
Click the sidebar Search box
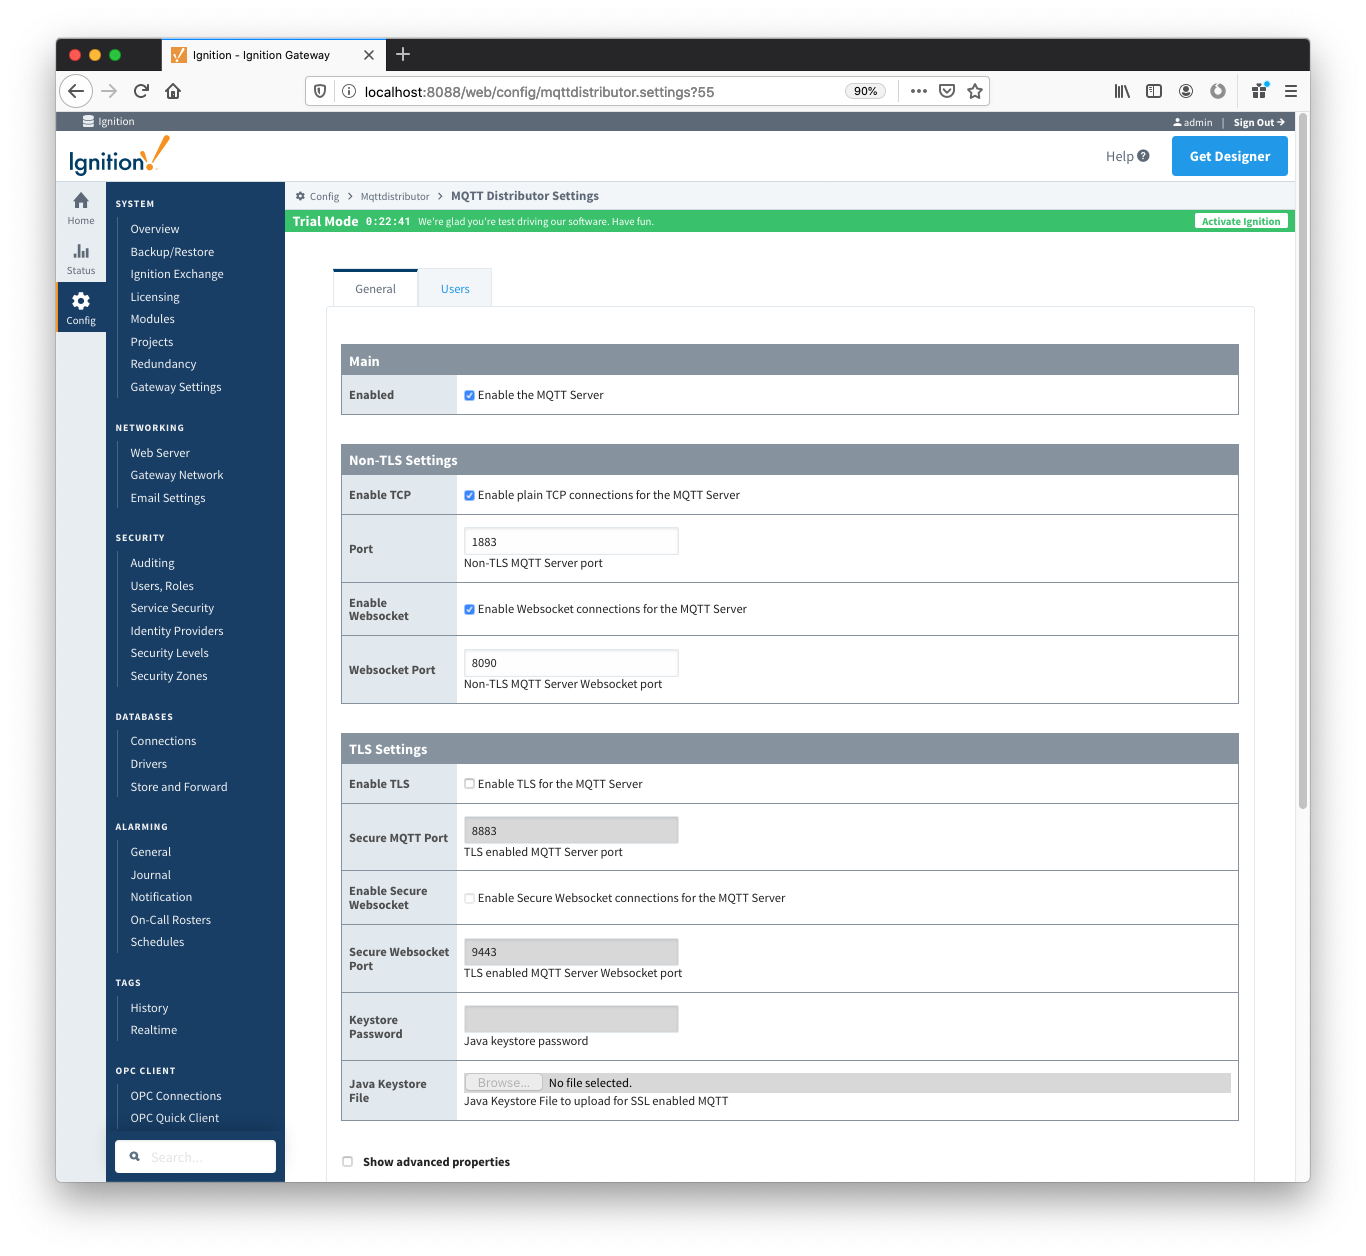point(195,1156)
